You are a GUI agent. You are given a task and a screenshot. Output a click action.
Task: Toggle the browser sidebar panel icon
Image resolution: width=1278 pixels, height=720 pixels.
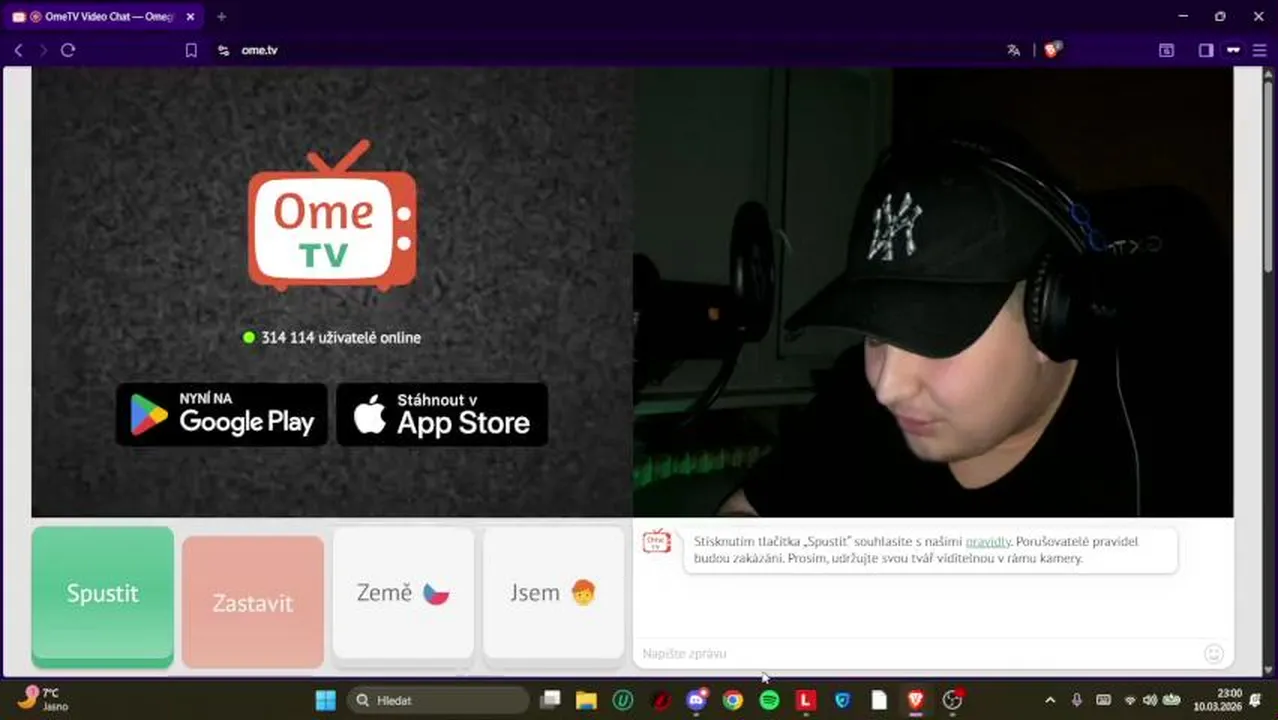point(1206,50)
